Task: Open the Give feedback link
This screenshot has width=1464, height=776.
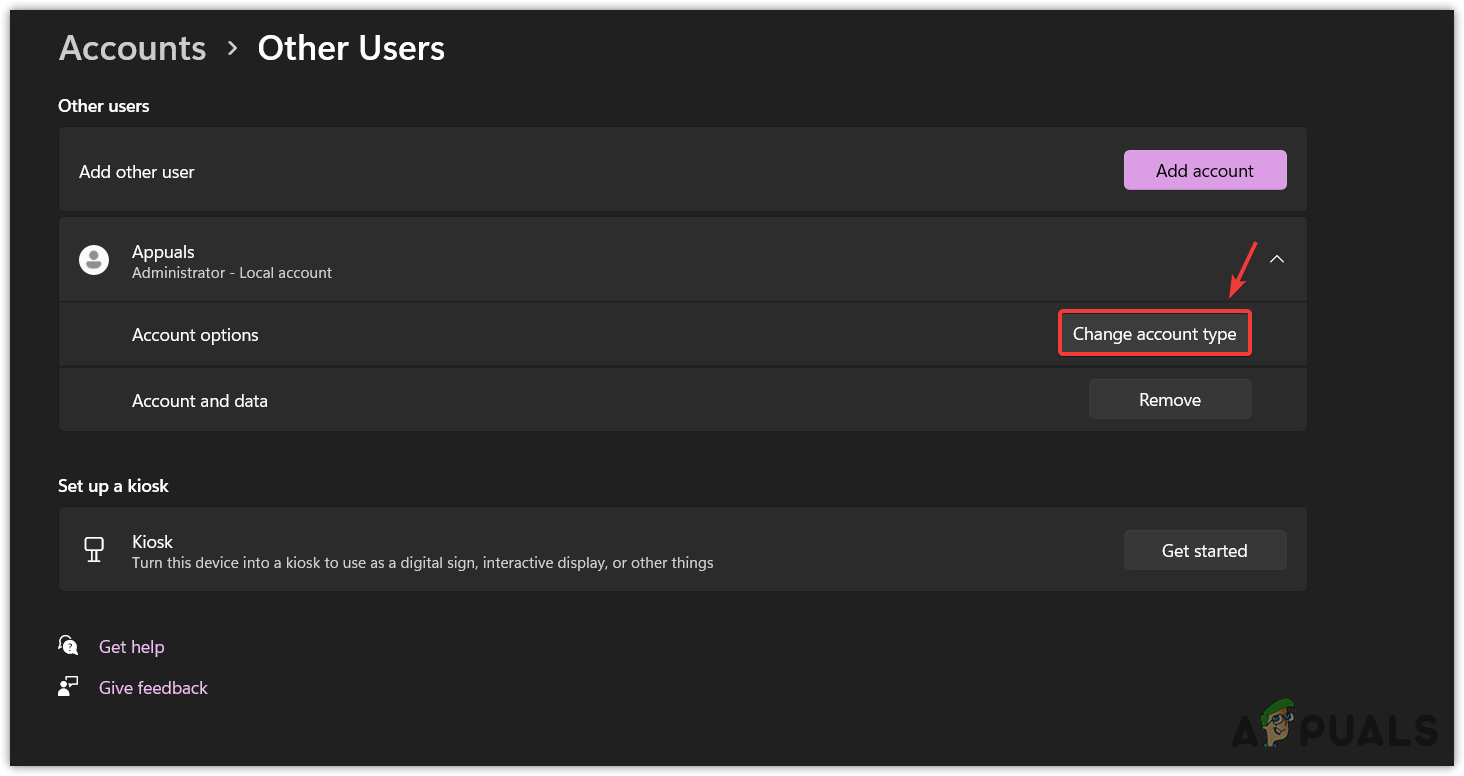Action: tap(153, 688)
